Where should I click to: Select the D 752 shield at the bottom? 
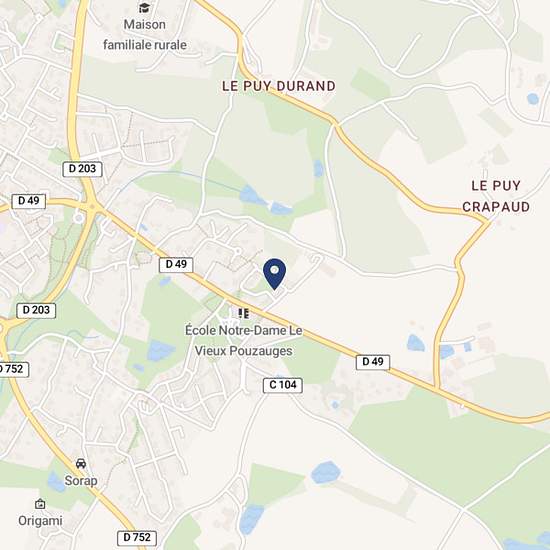pyautogui.click(x=137, y=537)
